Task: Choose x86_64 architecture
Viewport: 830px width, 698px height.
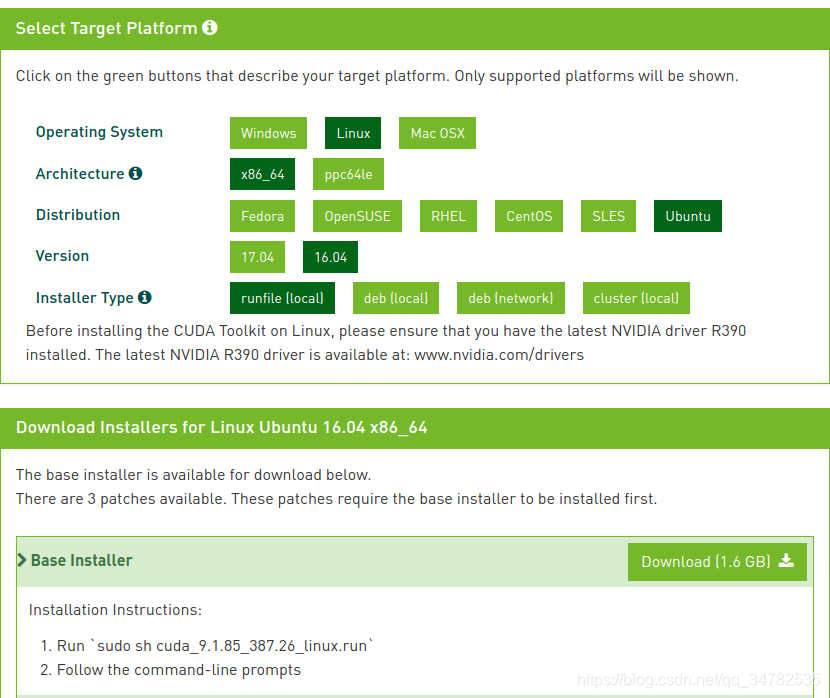Action: (263, 174)
